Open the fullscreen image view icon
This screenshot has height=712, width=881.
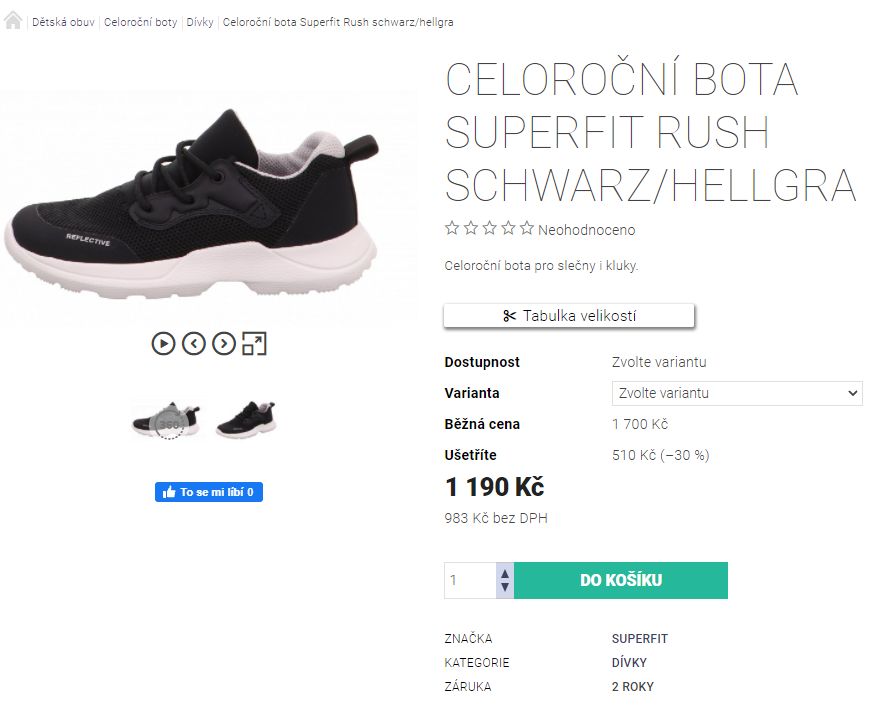[255, 344]
